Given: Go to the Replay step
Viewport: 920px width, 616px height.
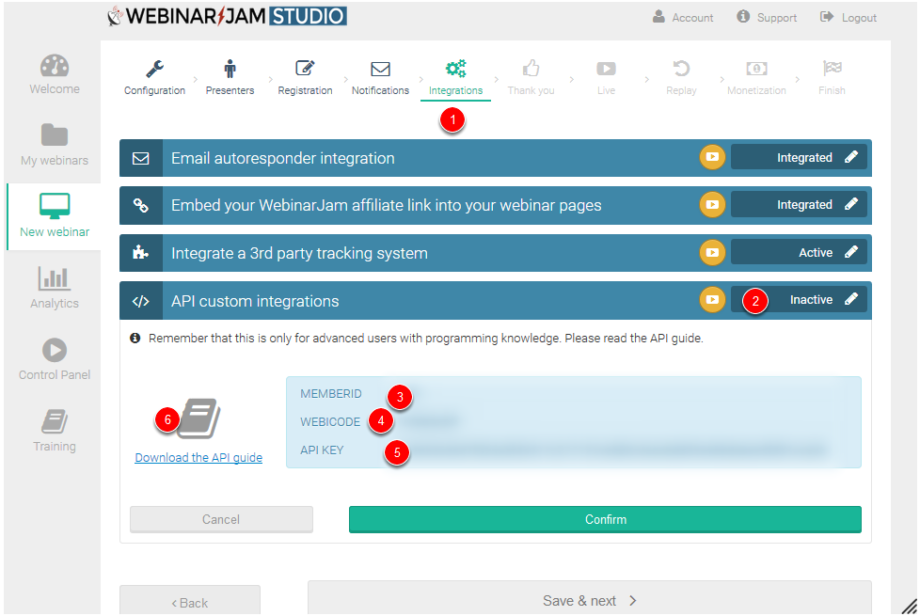Looking at the screenshot, I should pos(681,78).
